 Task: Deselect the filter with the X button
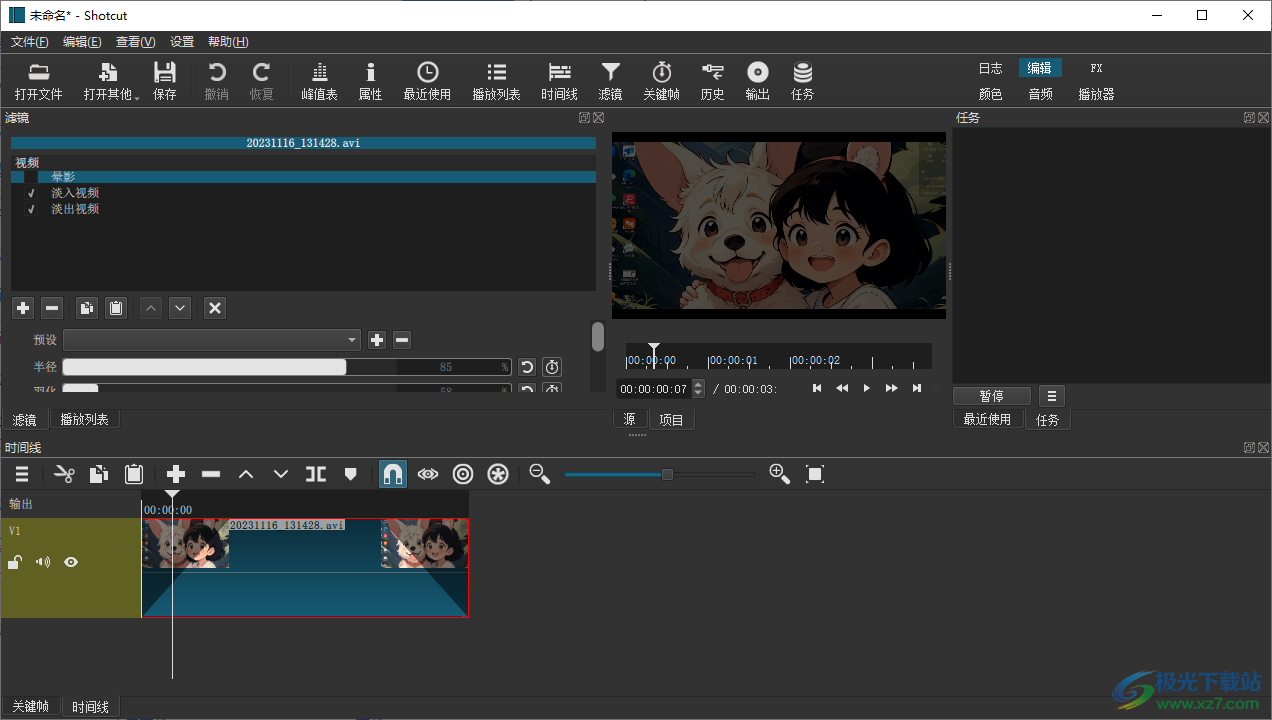(x=215, y=308)
